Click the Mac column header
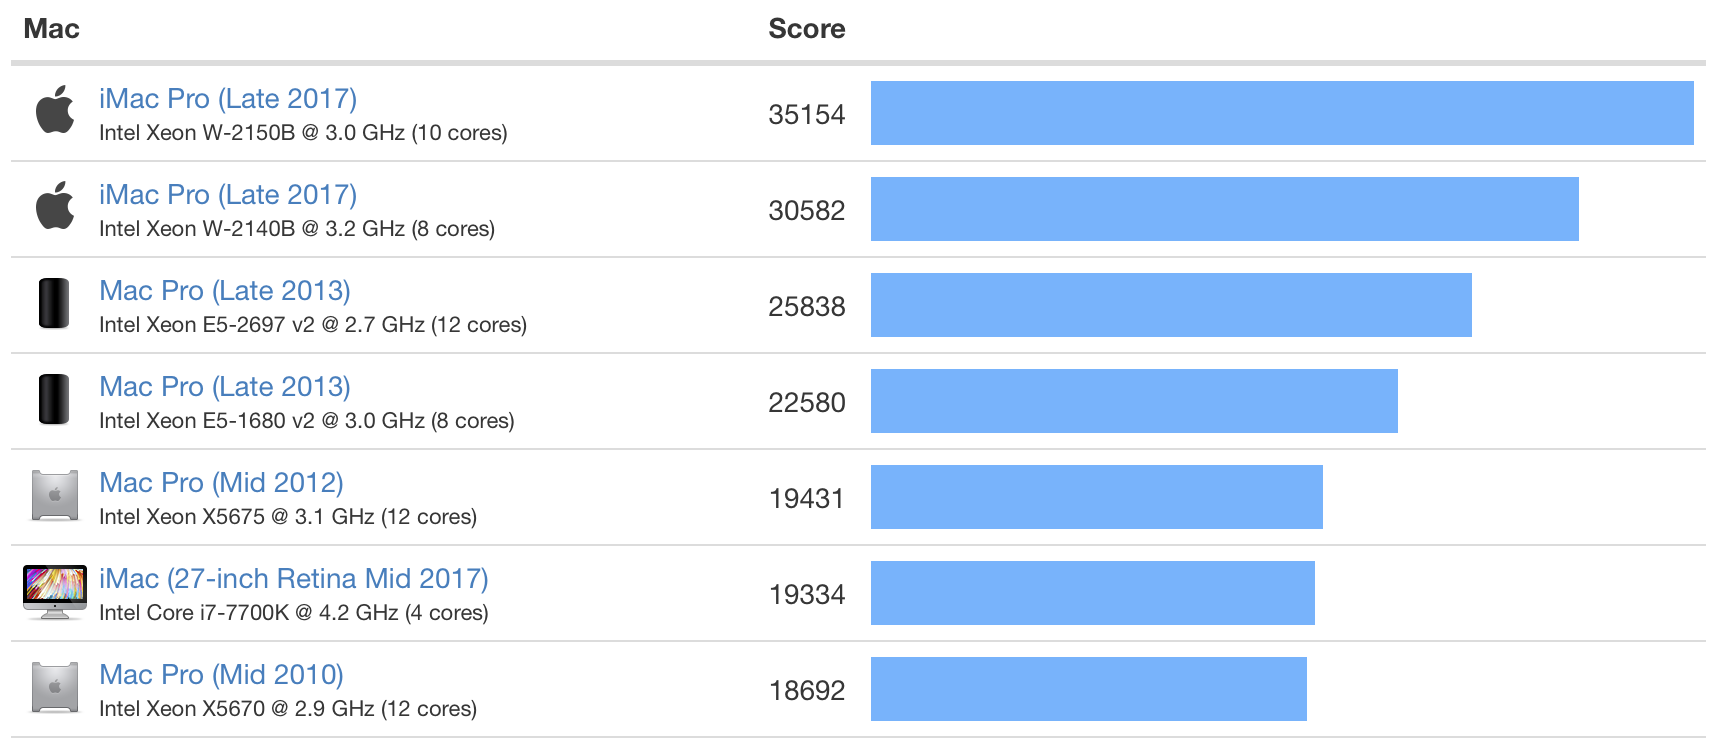This screenshot has height=746, width=1734. (51, 29)
